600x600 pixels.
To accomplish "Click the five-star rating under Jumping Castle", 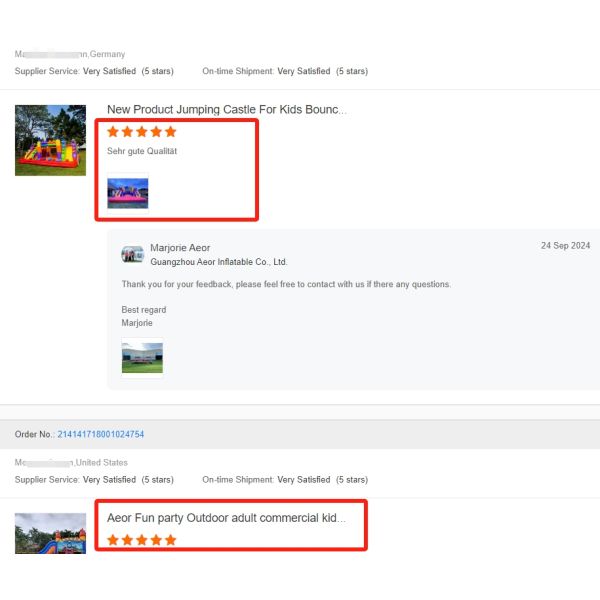I will 142,132.
